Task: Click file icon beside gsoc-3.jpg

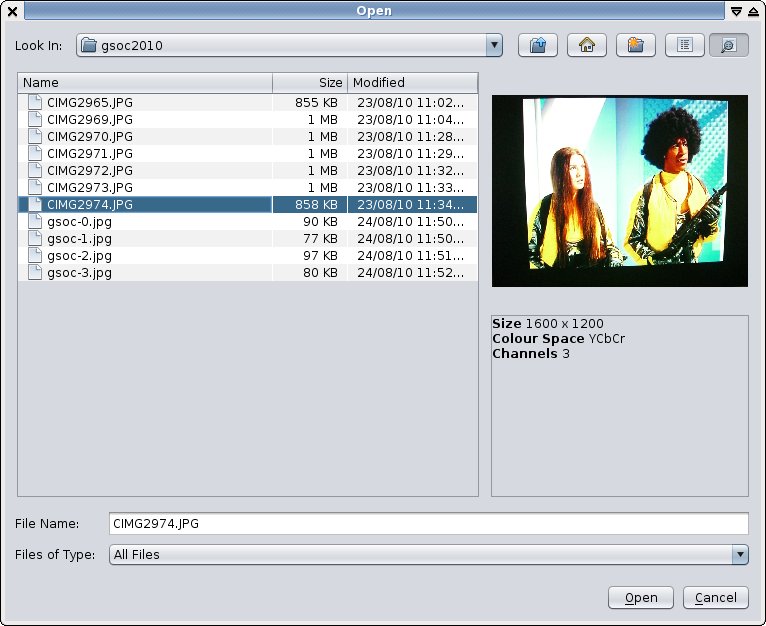Action: click(35, 272)
